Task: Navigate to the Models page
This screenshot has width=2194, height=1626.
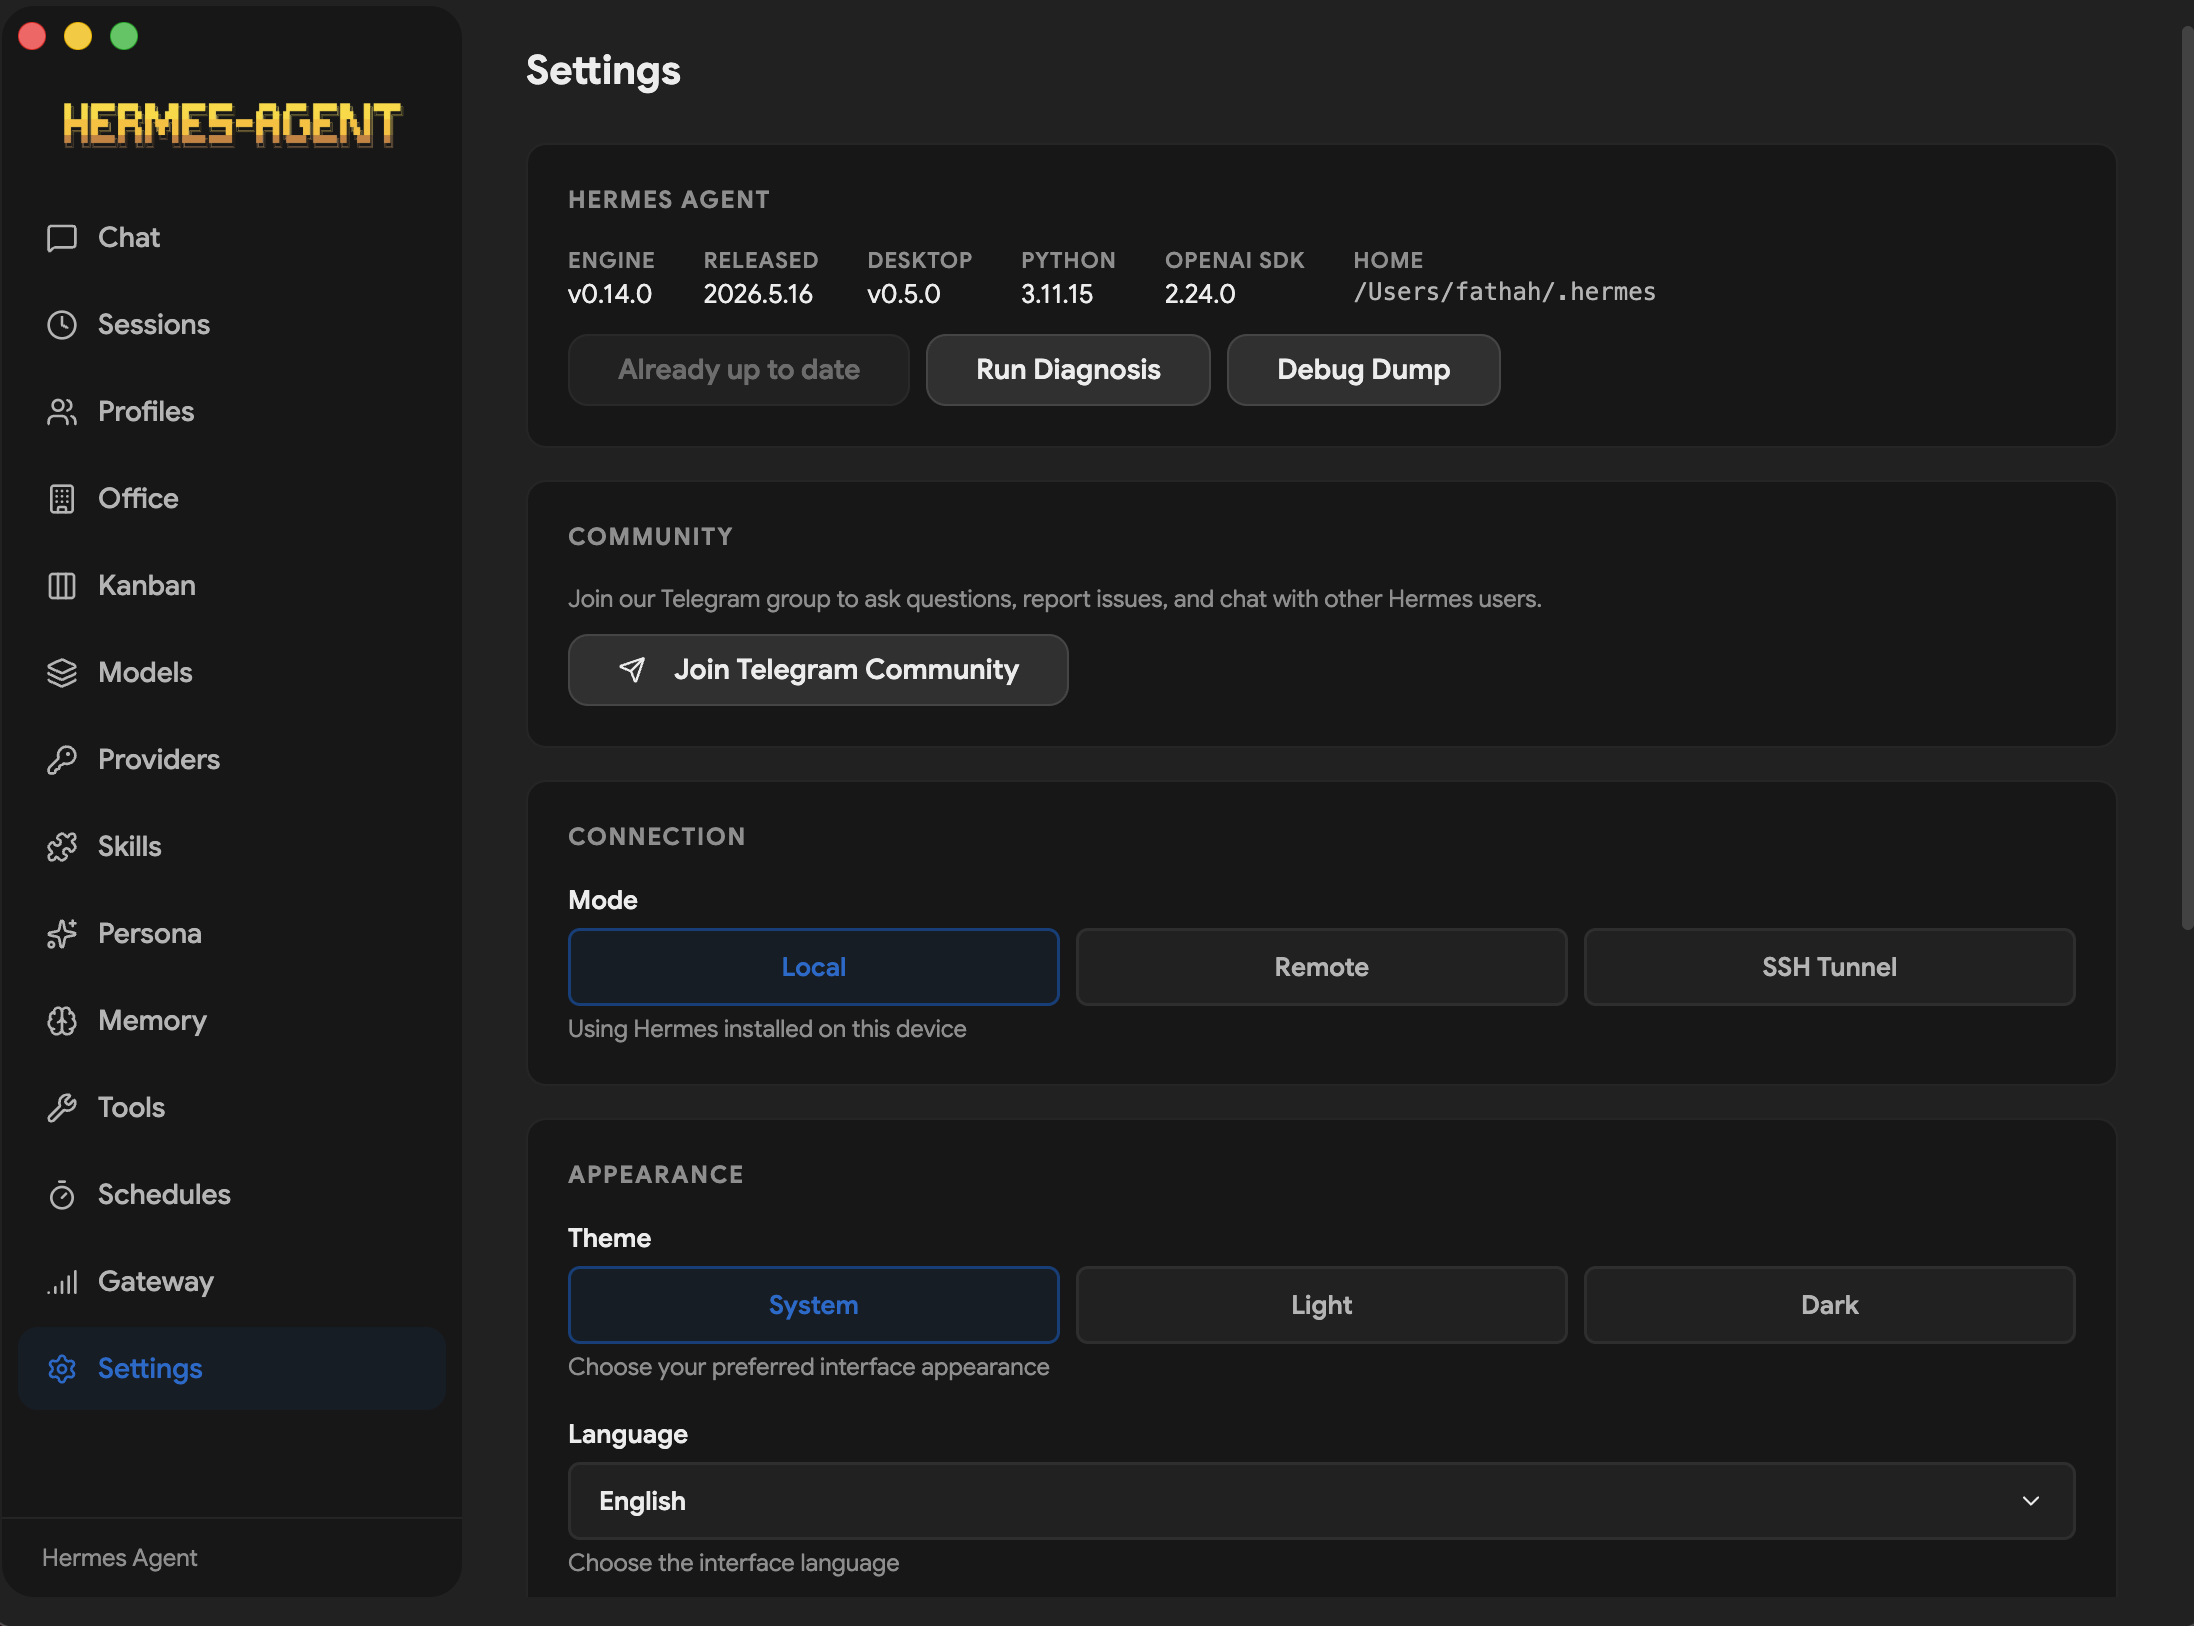Action: tap(232, 673)
